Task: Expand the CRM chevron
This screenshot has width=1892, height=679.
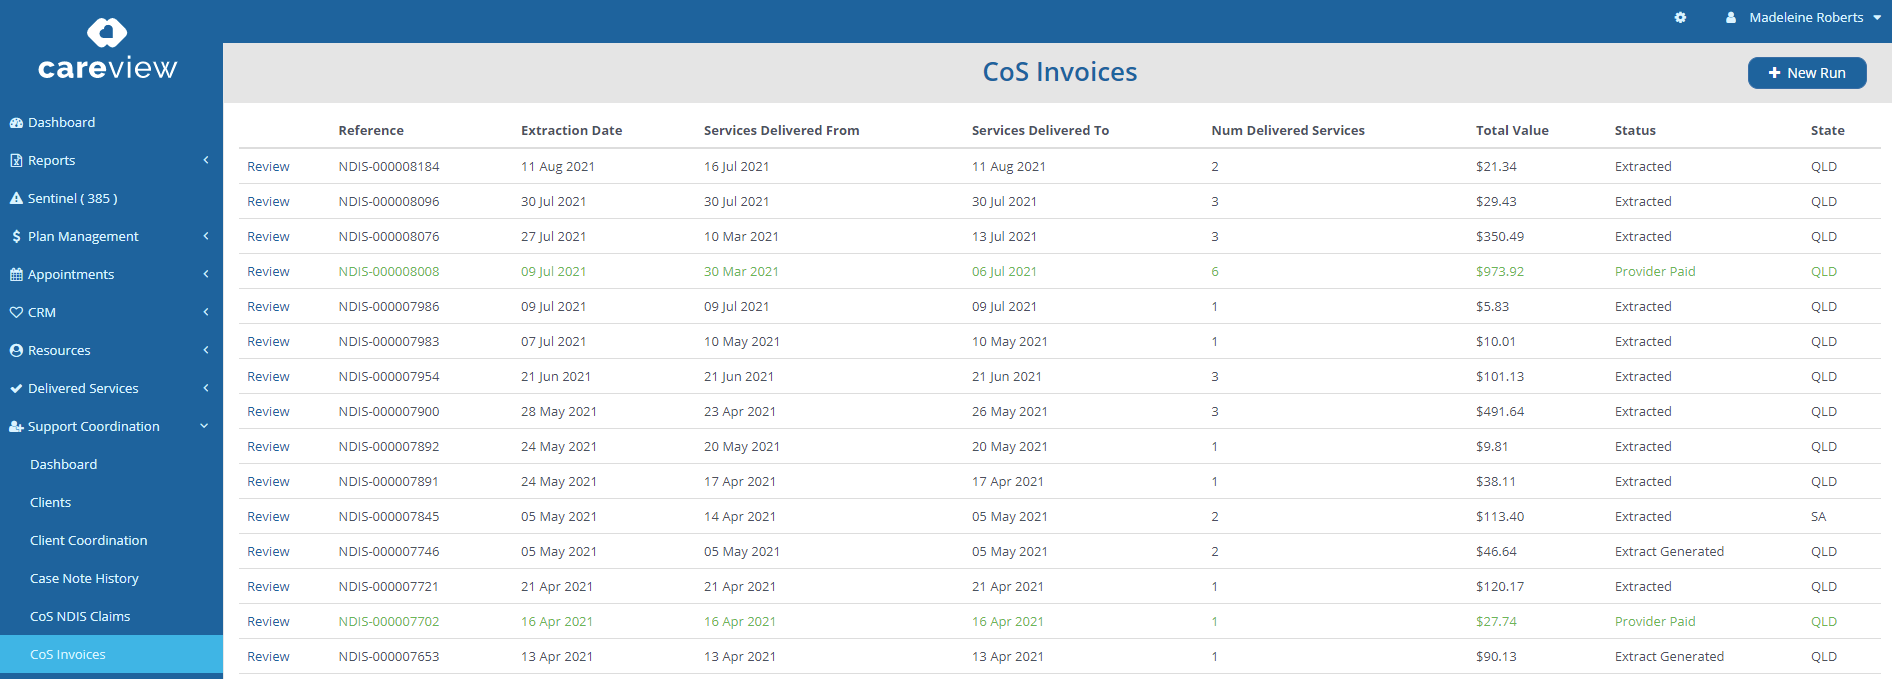Action: click(206, 312)
